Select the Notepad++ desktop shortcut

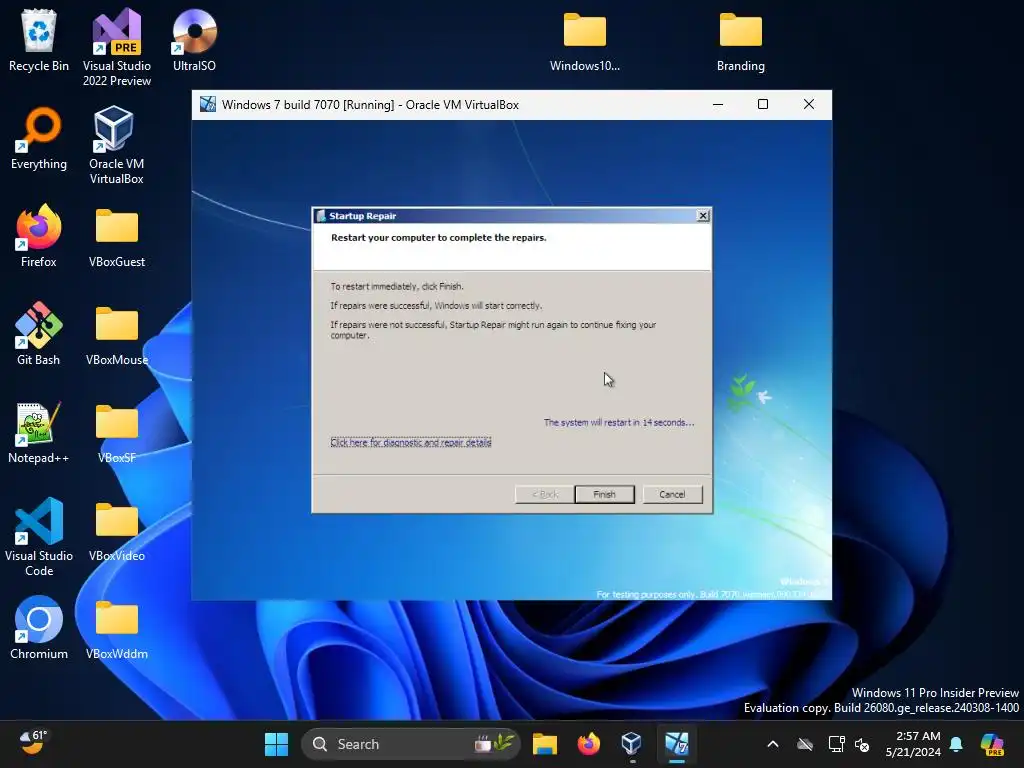pos(39,432)
